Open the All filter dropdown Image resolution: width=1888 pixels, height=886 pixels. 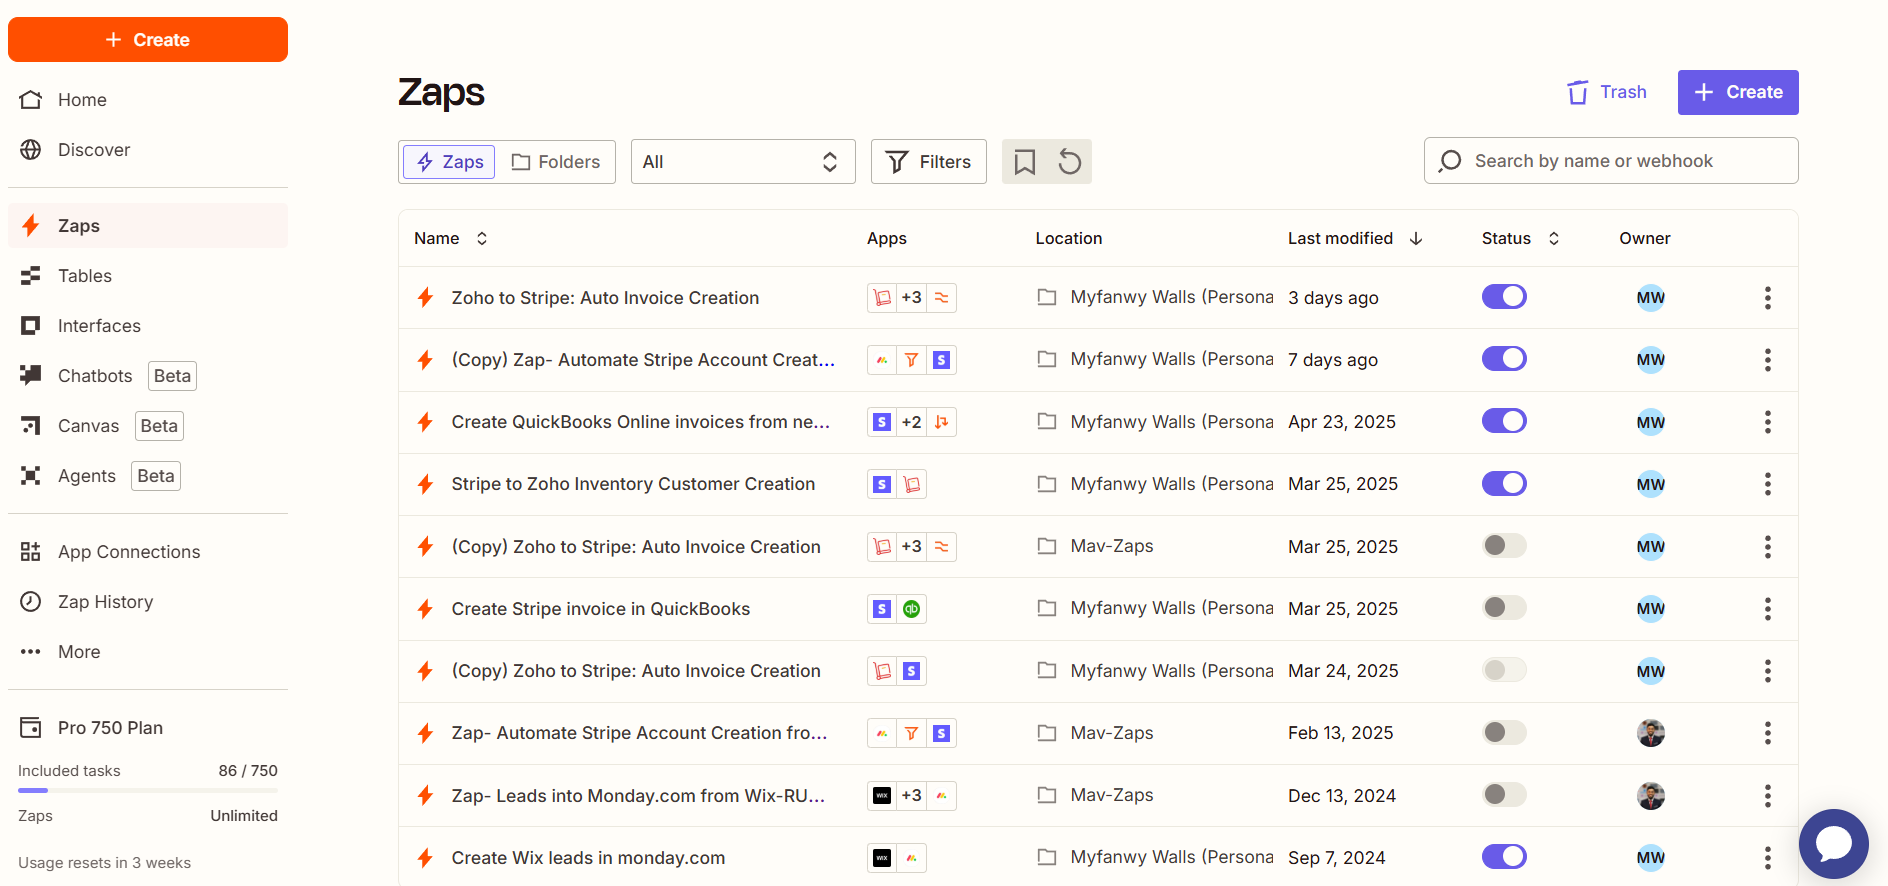(x=743, y=162)
